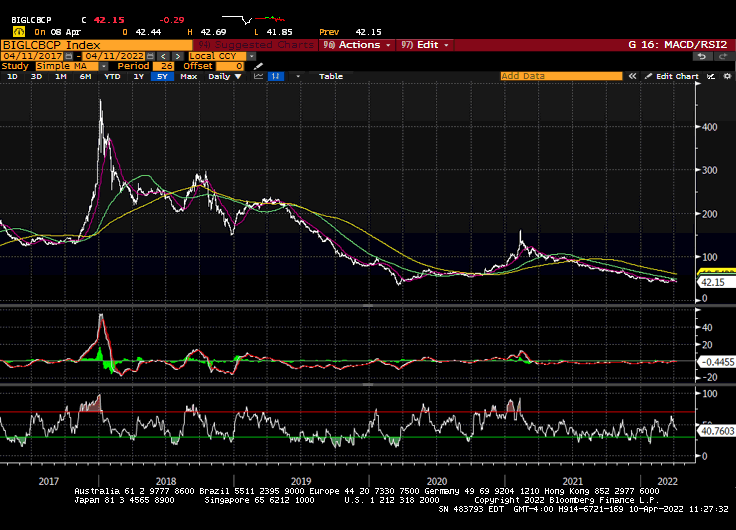The image size is (736, 530).
Task: Select the 1Y range tab
Action: pyautogui.click(x=138, y=76)
